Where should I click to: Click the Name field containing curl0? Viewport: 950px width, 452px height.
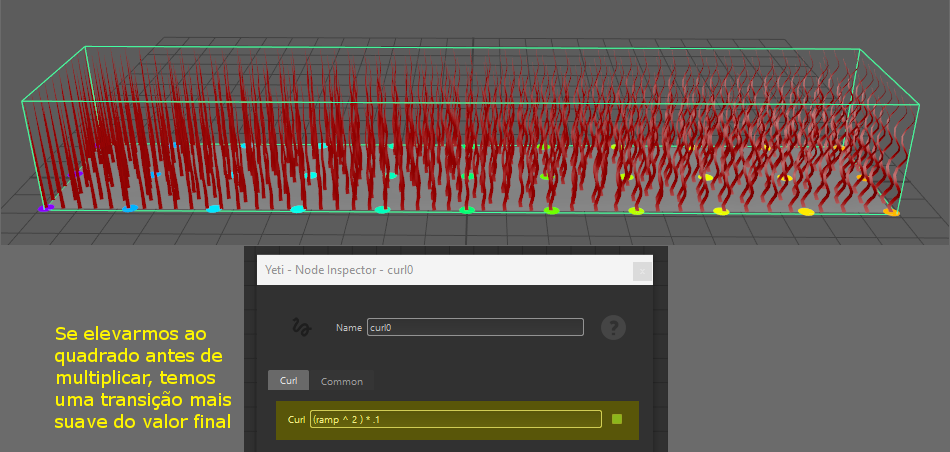475,327
